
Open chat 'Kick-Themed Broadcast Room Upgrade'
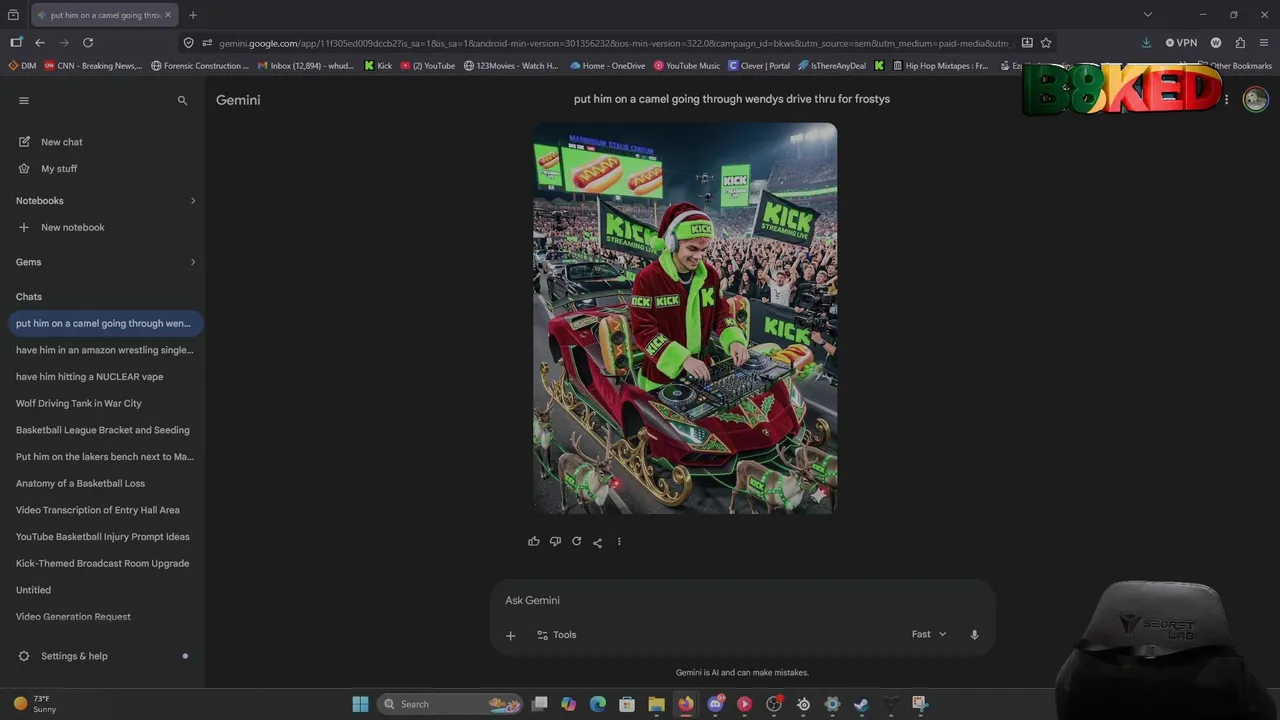click(x=105, y=563)
